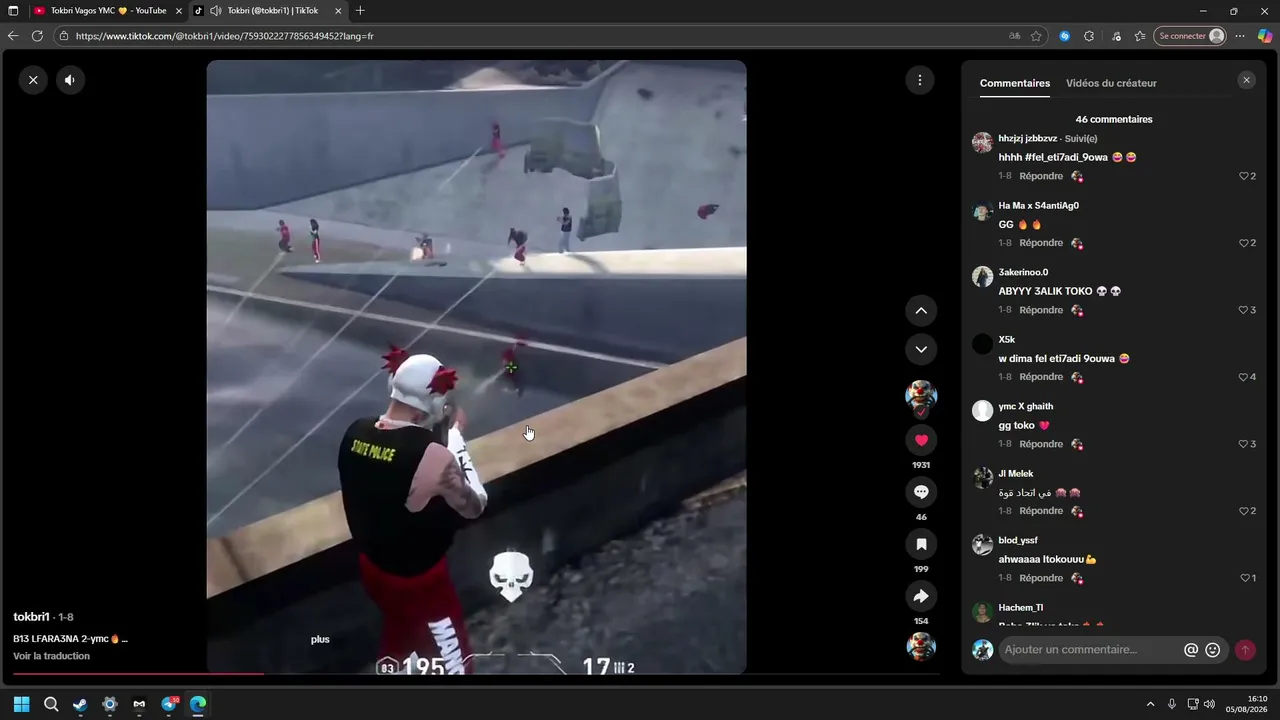Reply to ymc X ghaith's comment

pos(1041,444)
